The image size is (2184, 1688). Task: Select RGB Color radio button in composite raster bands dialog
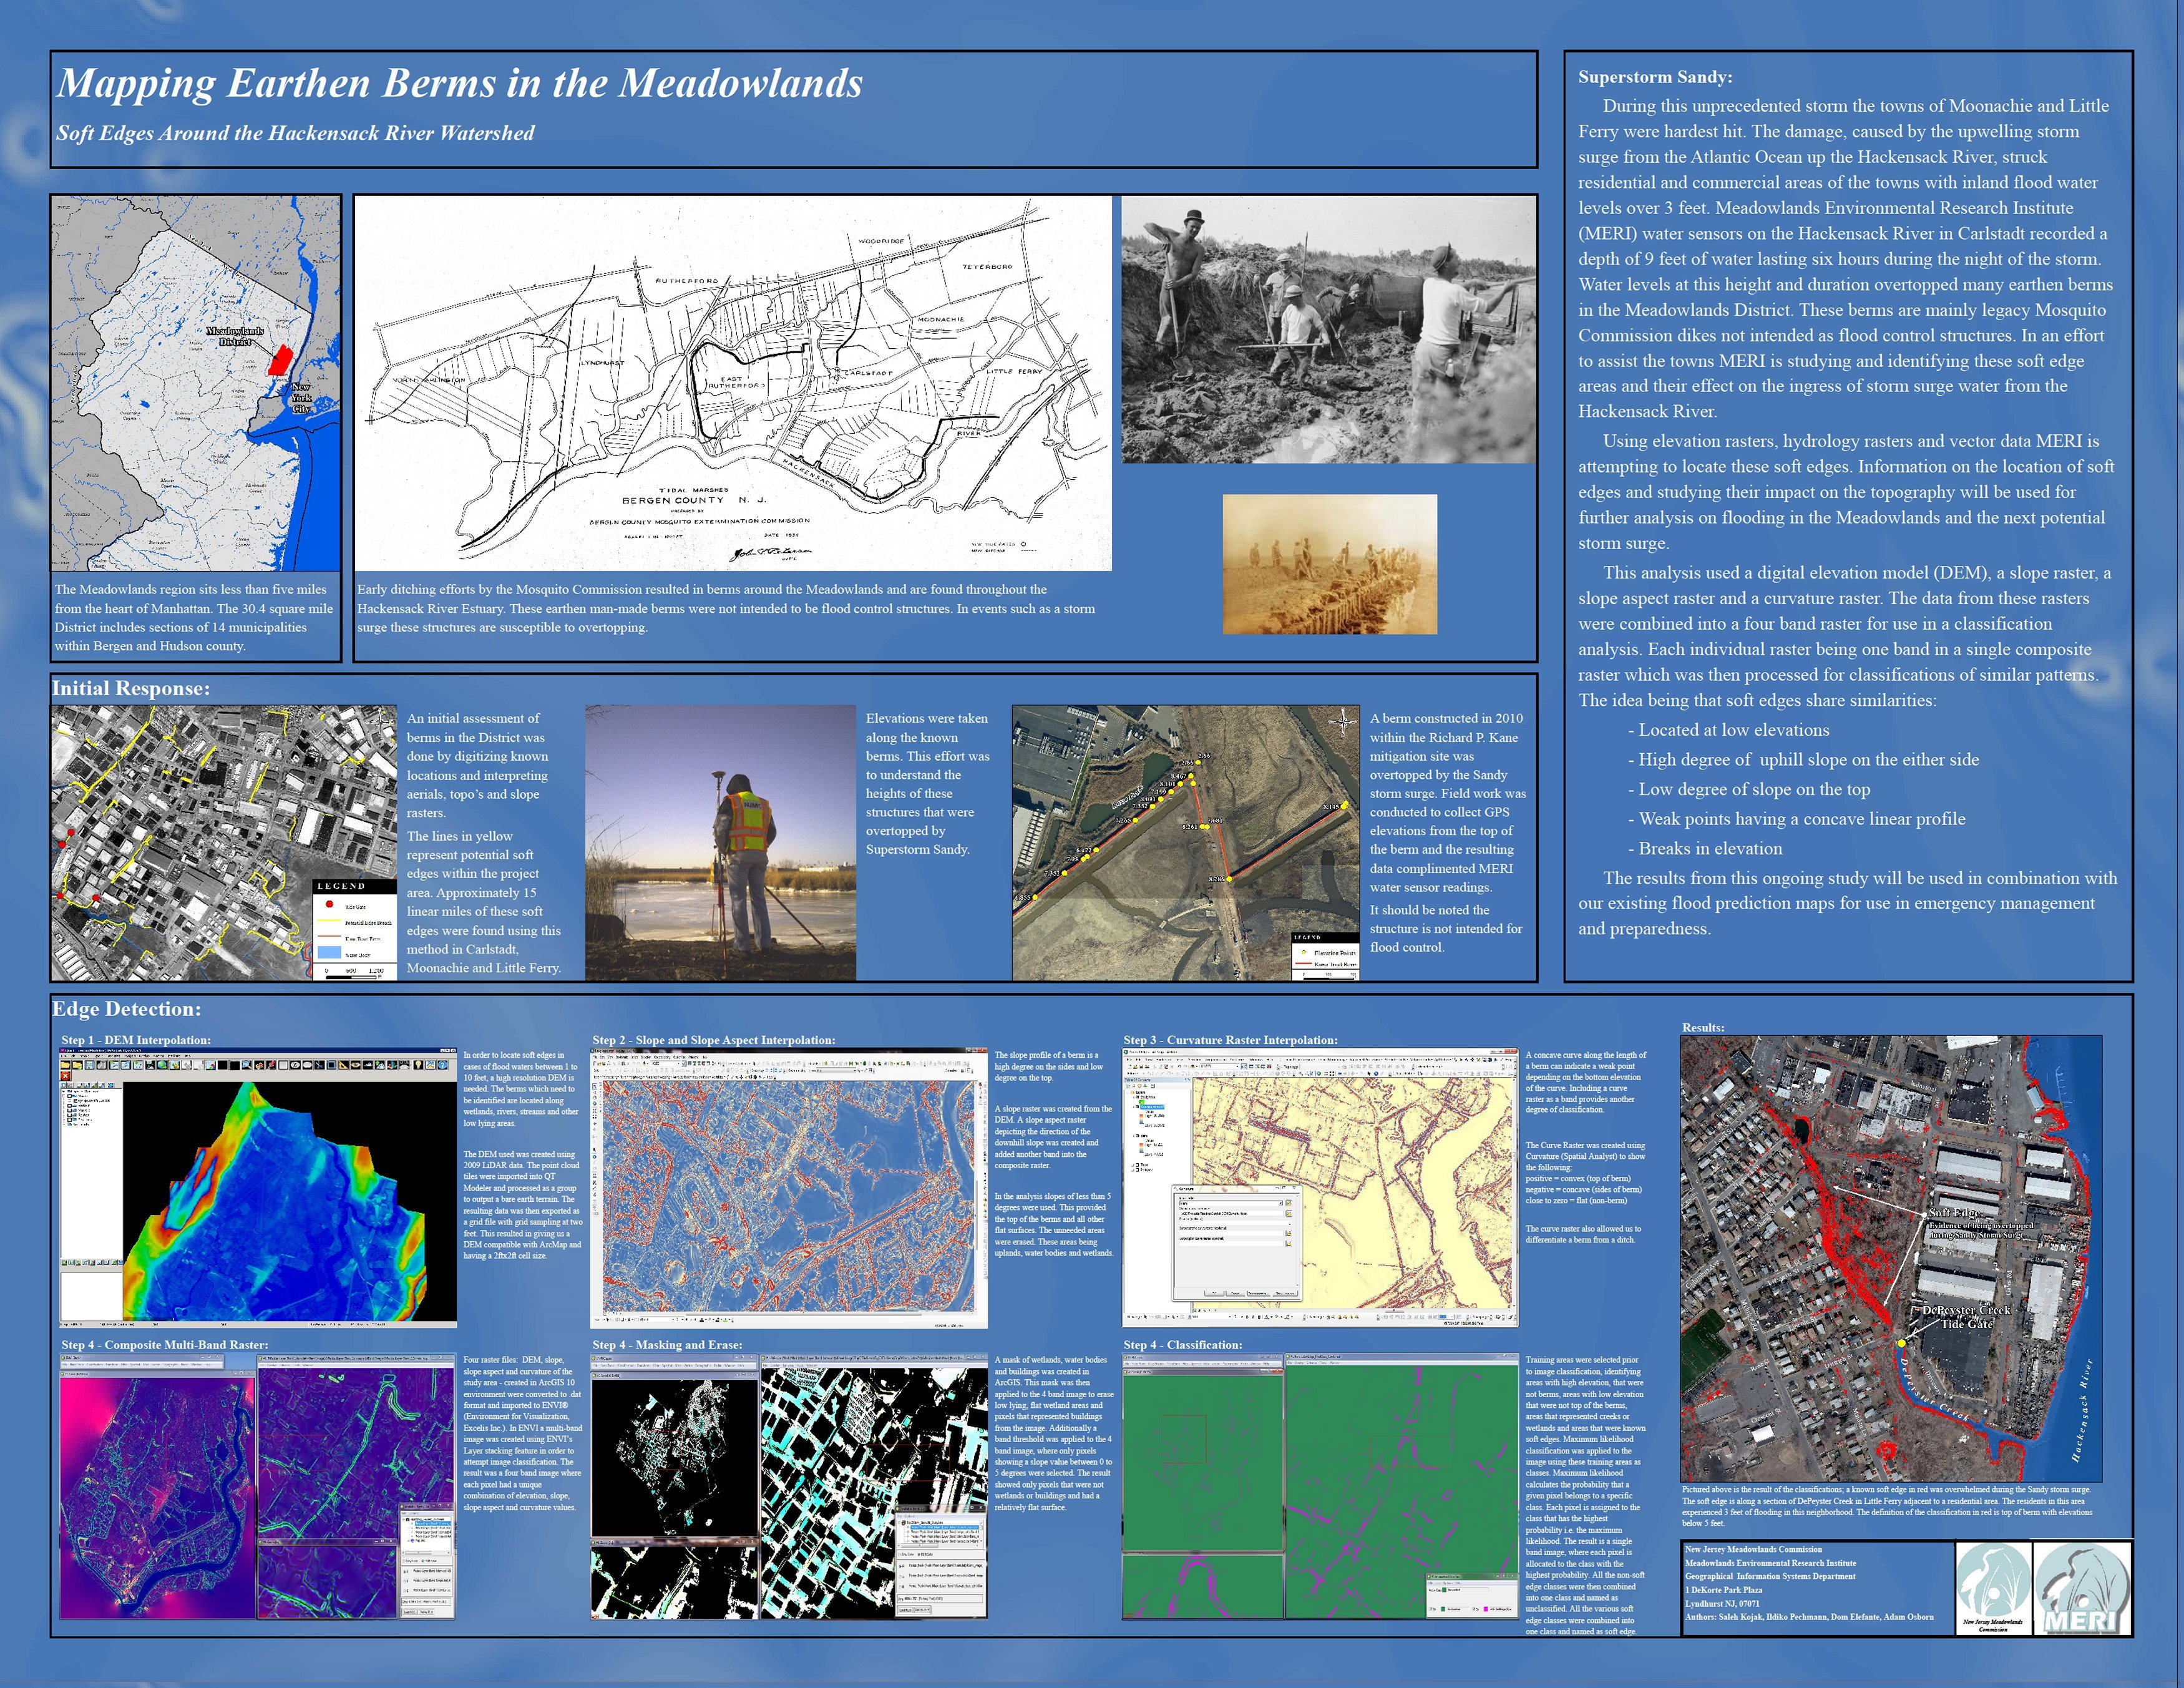pyautogui.click(x=423, y=1561)
